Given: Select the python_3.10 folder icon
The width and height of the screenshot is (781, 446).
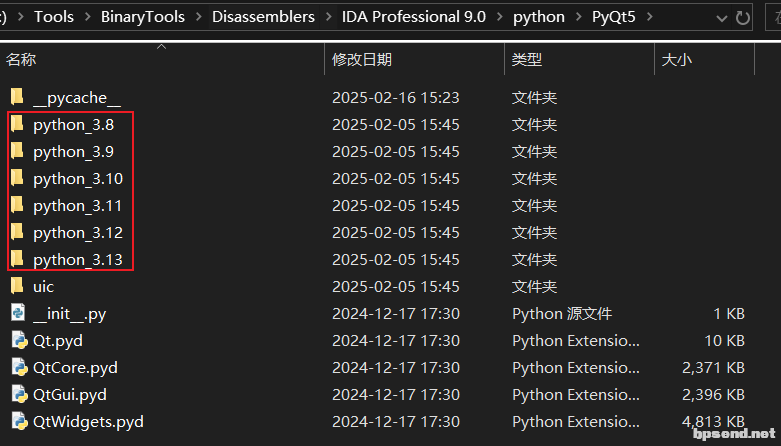Looking at the screenshot, I should (x=17, y=177).
